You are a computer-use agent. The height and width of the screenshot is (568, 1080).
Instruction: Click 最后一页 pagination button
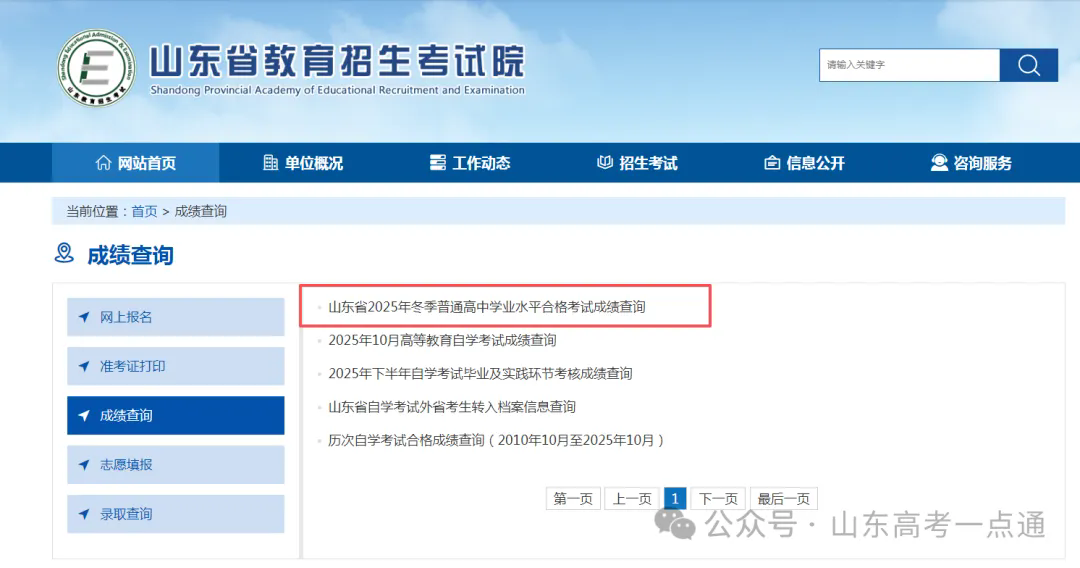pyautogui.click(x=783, y=498)
